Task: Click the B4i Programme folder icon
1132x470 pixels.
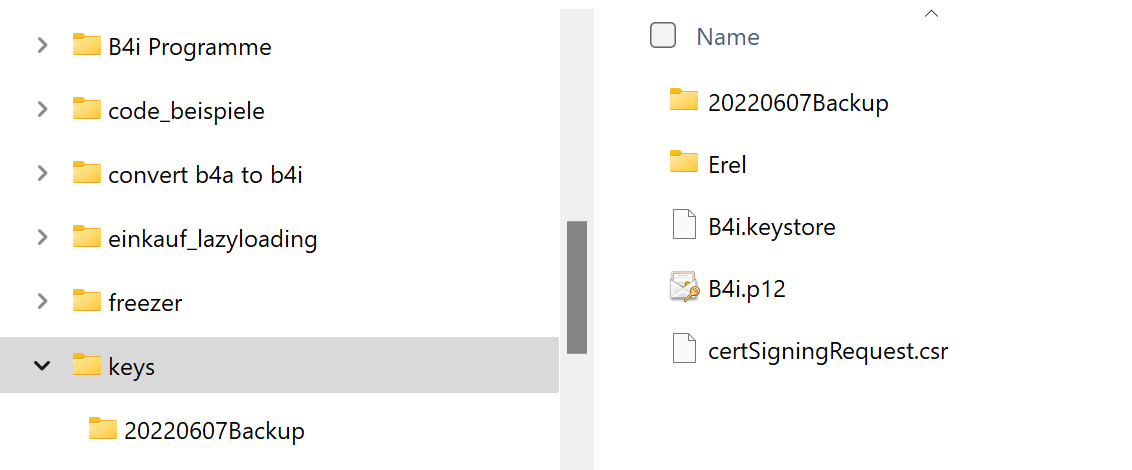Action: coord(88,46)
